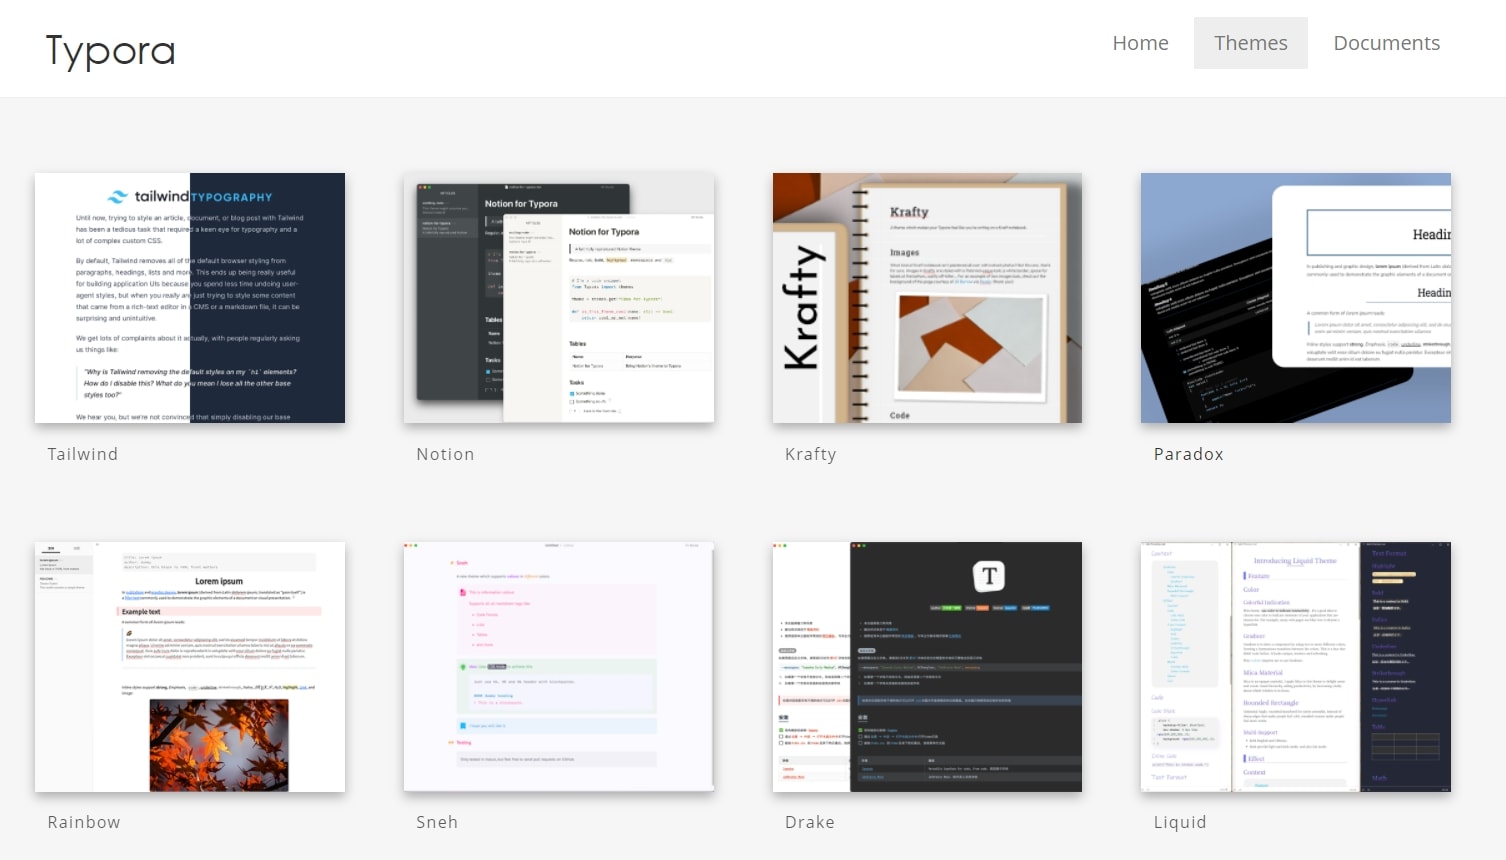Open the Paradox theme preview image
The image size is (1506, 860).
(x=1296, y=298)
